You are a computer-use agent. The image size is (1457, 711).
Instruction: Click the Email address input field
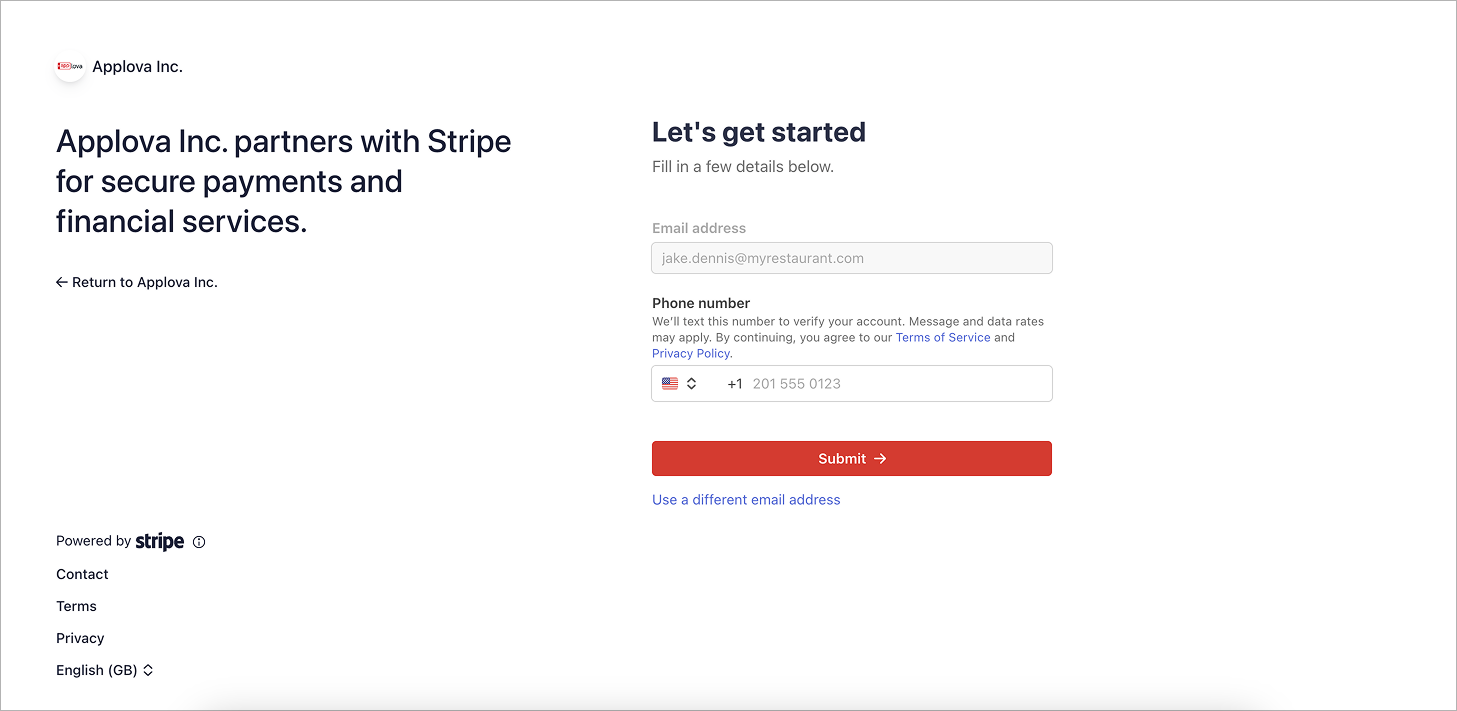852,258
